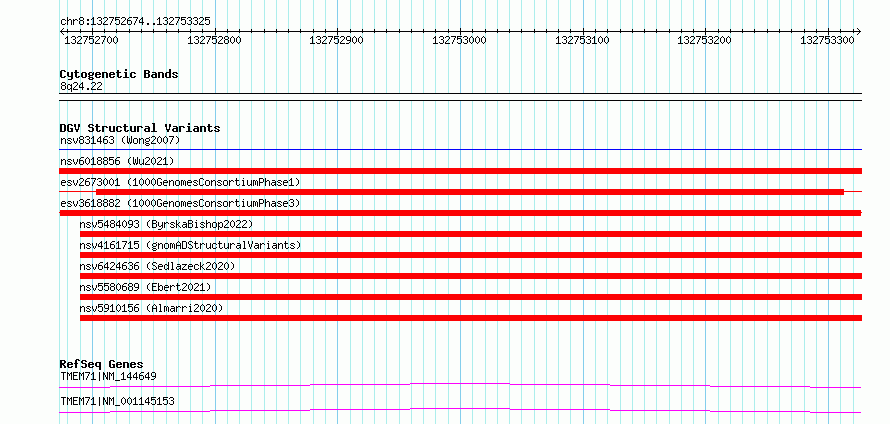Screen dimensions: 890x424
Task: Open variant nsv6018856 (Wu2021) label
Action: click(x=117, y=161)
